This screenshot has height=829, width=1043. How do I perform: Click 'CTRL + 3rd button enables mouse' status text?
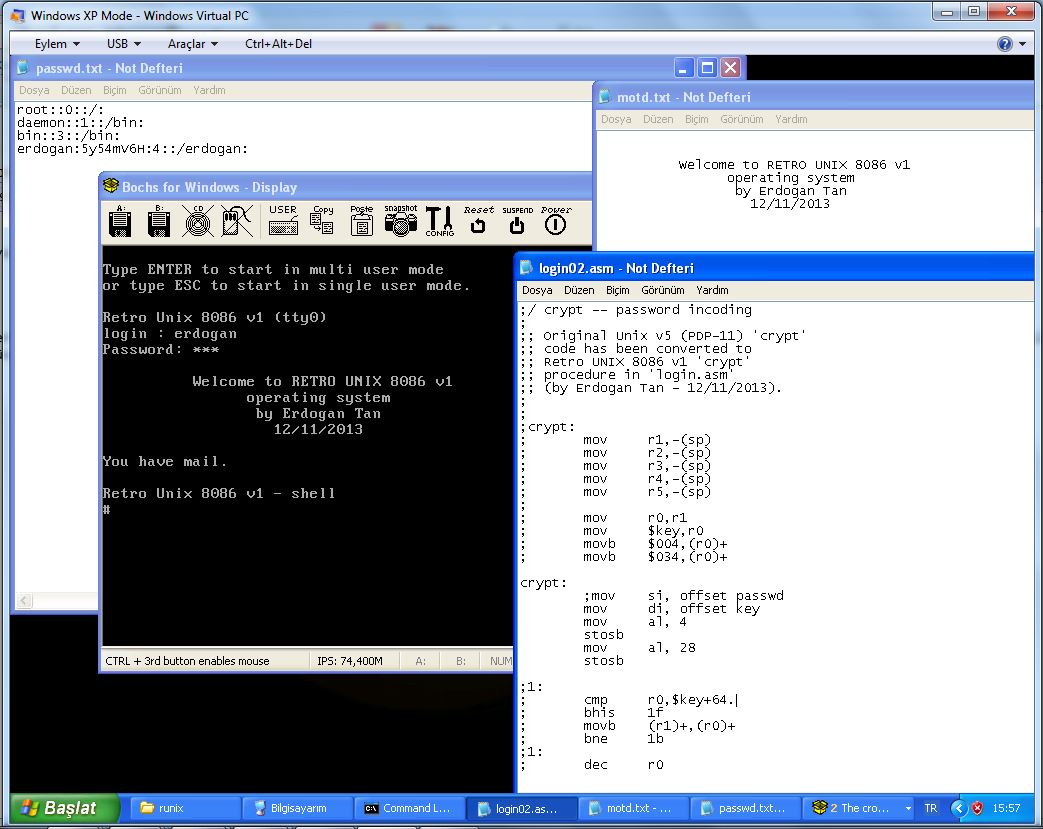pos(188,661)
